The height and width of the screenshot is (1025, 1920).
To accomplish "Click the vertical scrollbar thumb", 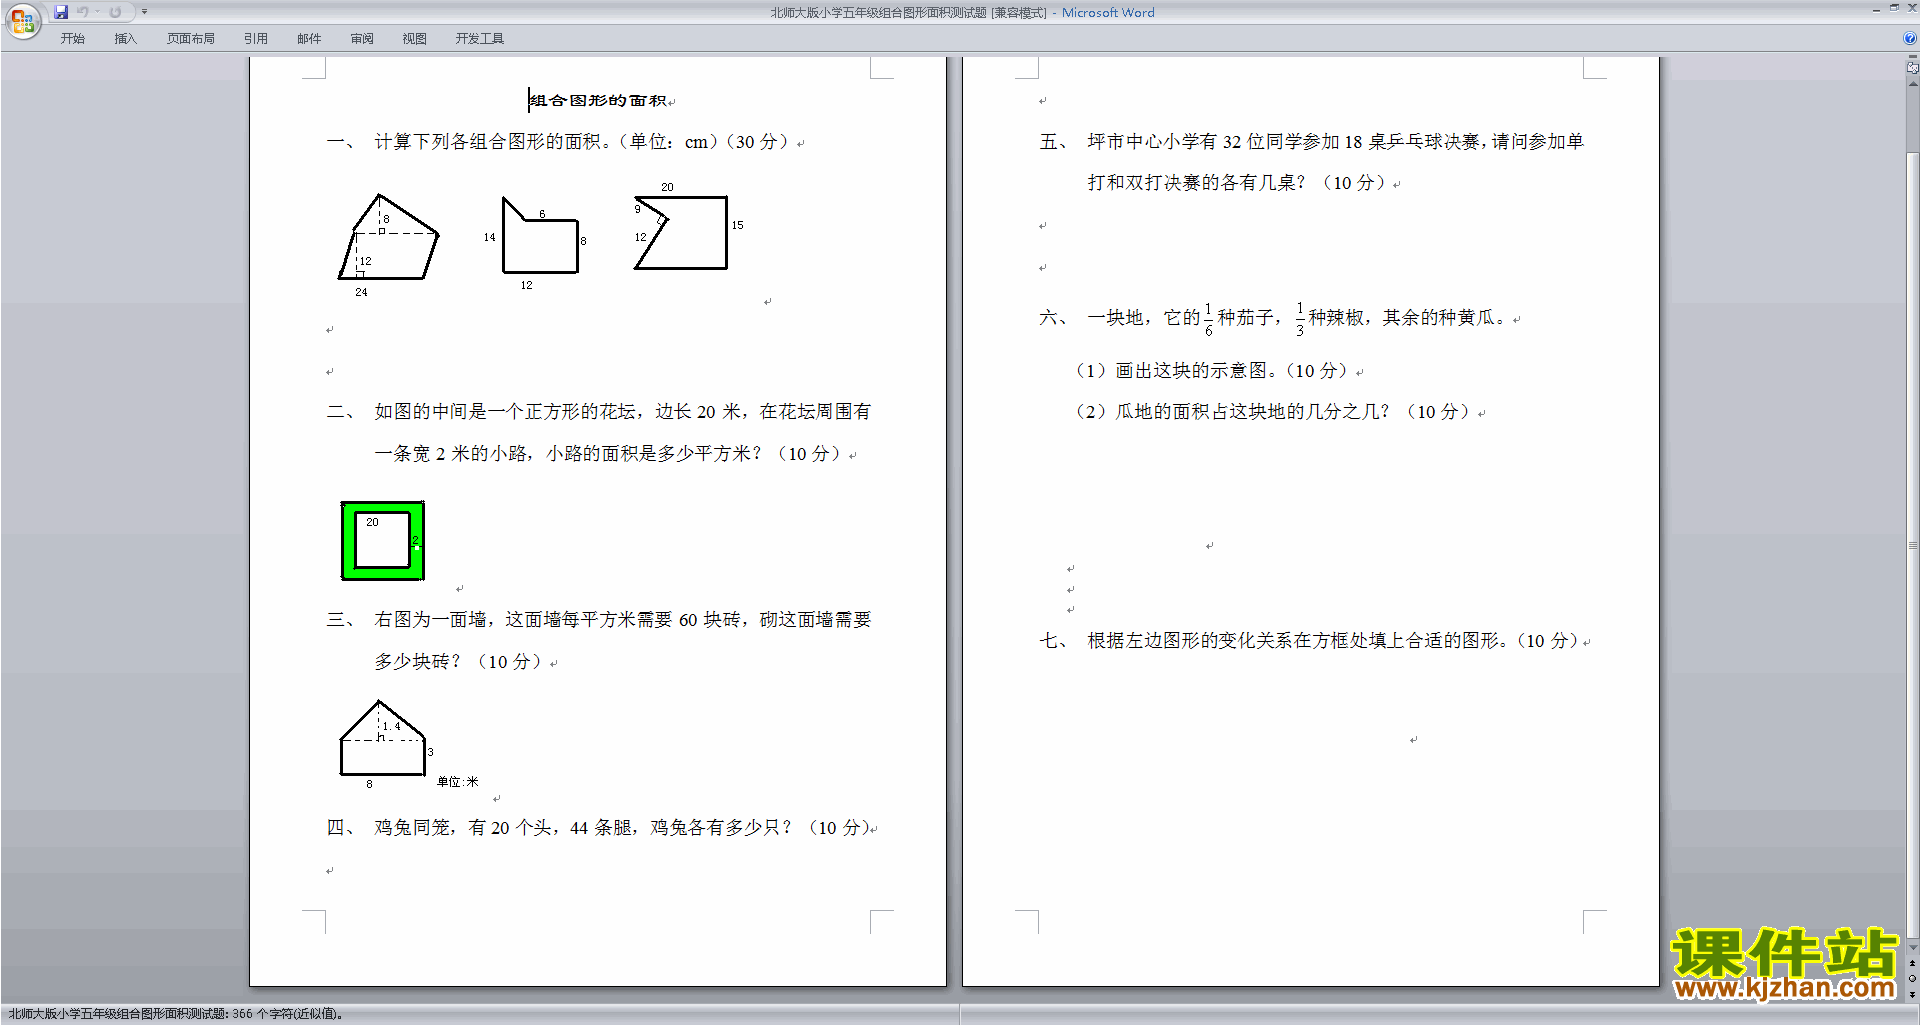I will (x=1912, y=545).
